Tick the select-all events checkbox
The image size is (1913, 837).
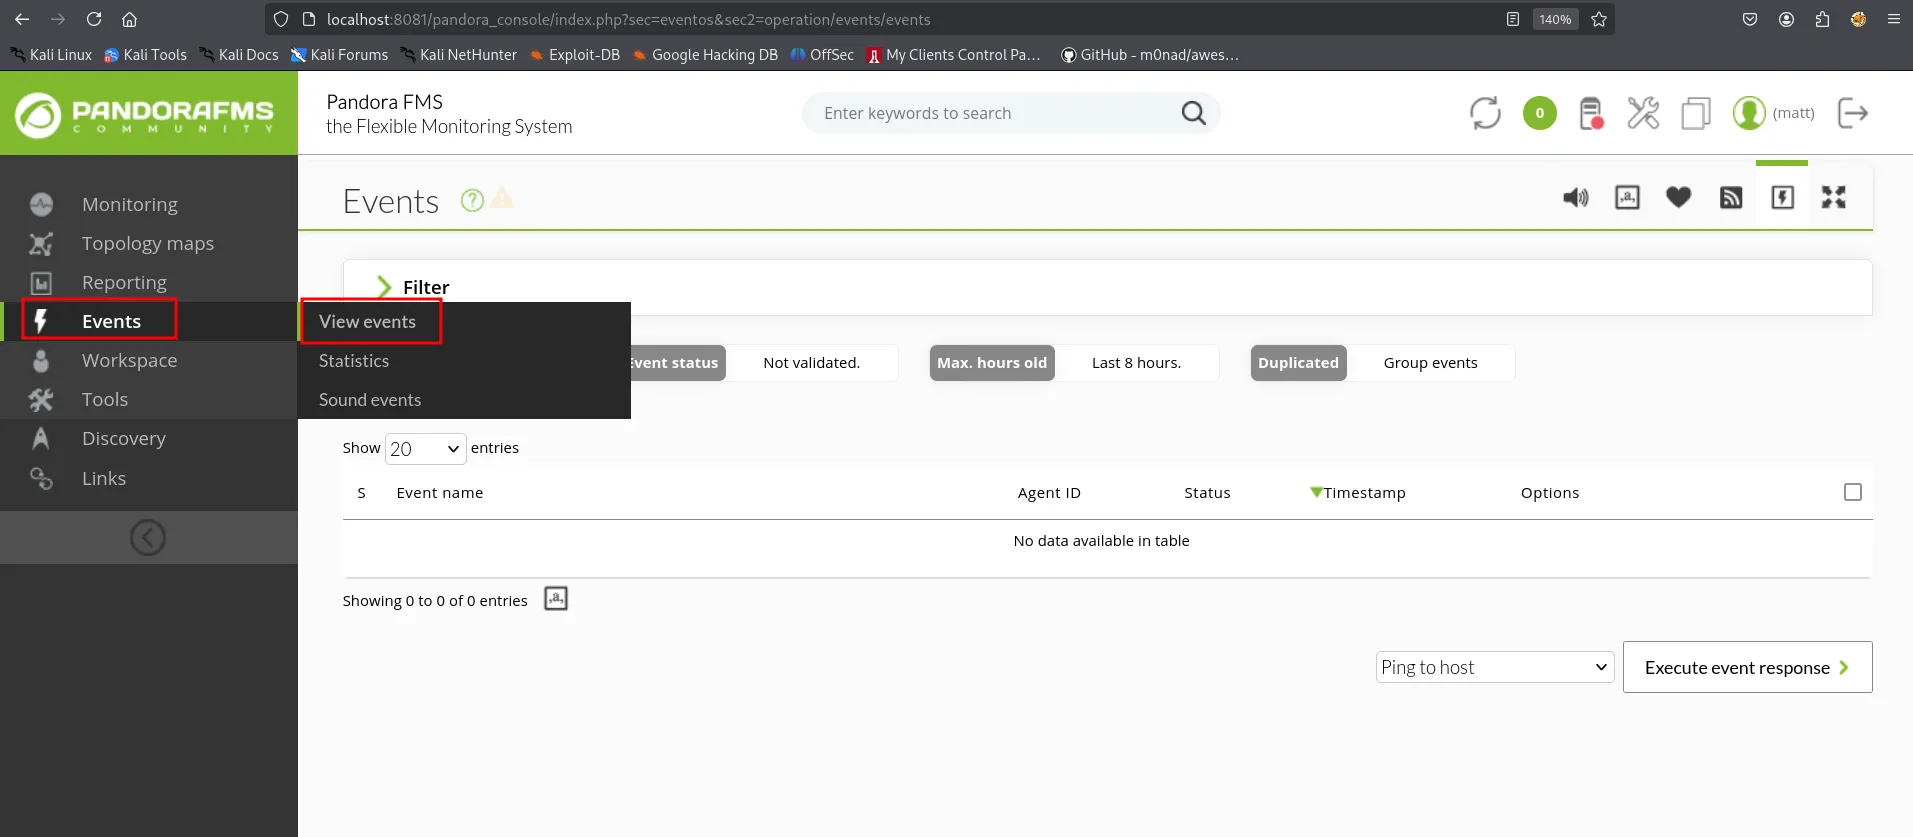(x=1853, y=492)
